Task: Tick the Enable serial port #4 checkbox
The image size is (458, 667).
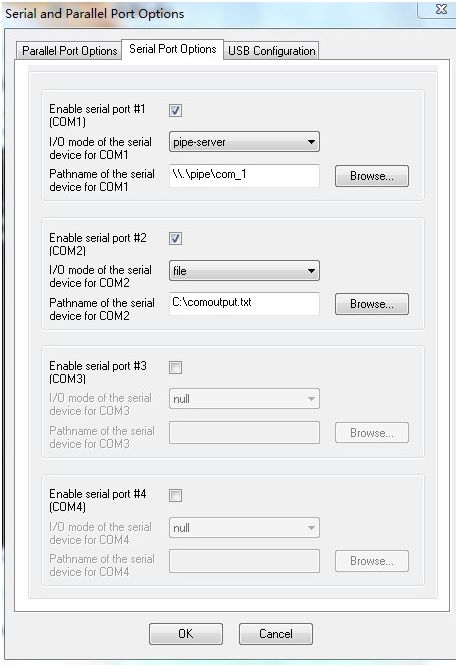Action: pos(175,496)
